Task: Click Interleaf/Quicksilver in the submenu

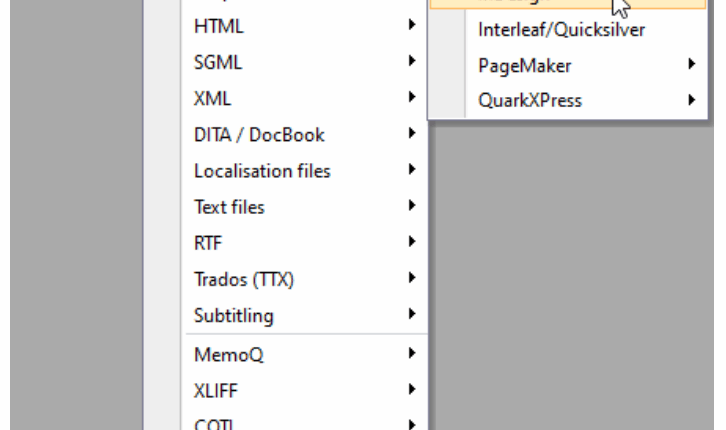Action: (568, 30)
